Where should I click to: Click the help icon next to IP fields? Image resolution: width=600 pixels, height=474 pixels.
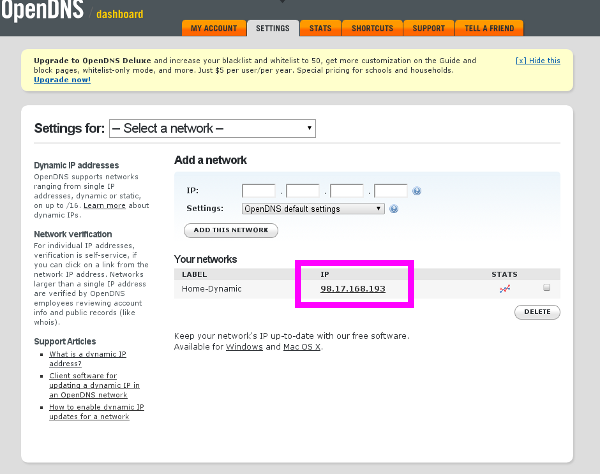(417, 191)
